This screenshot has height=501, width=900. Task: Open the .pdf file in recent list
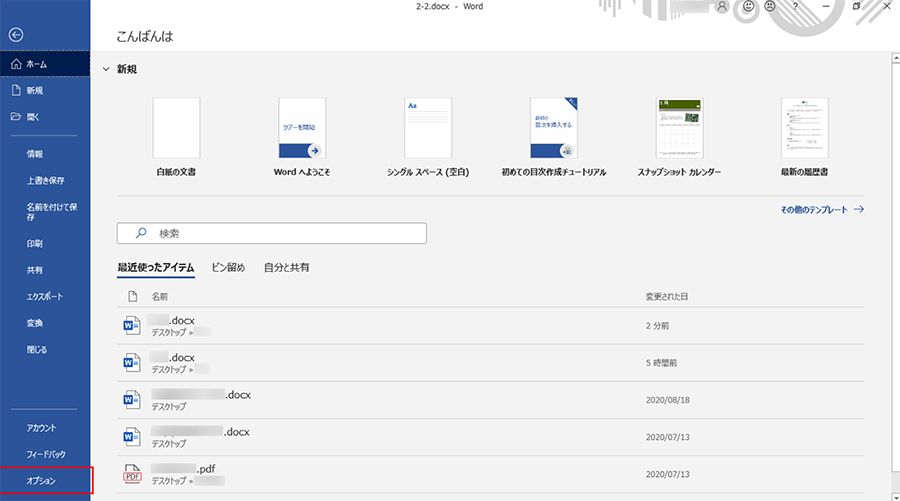click(x=491, y=474)
